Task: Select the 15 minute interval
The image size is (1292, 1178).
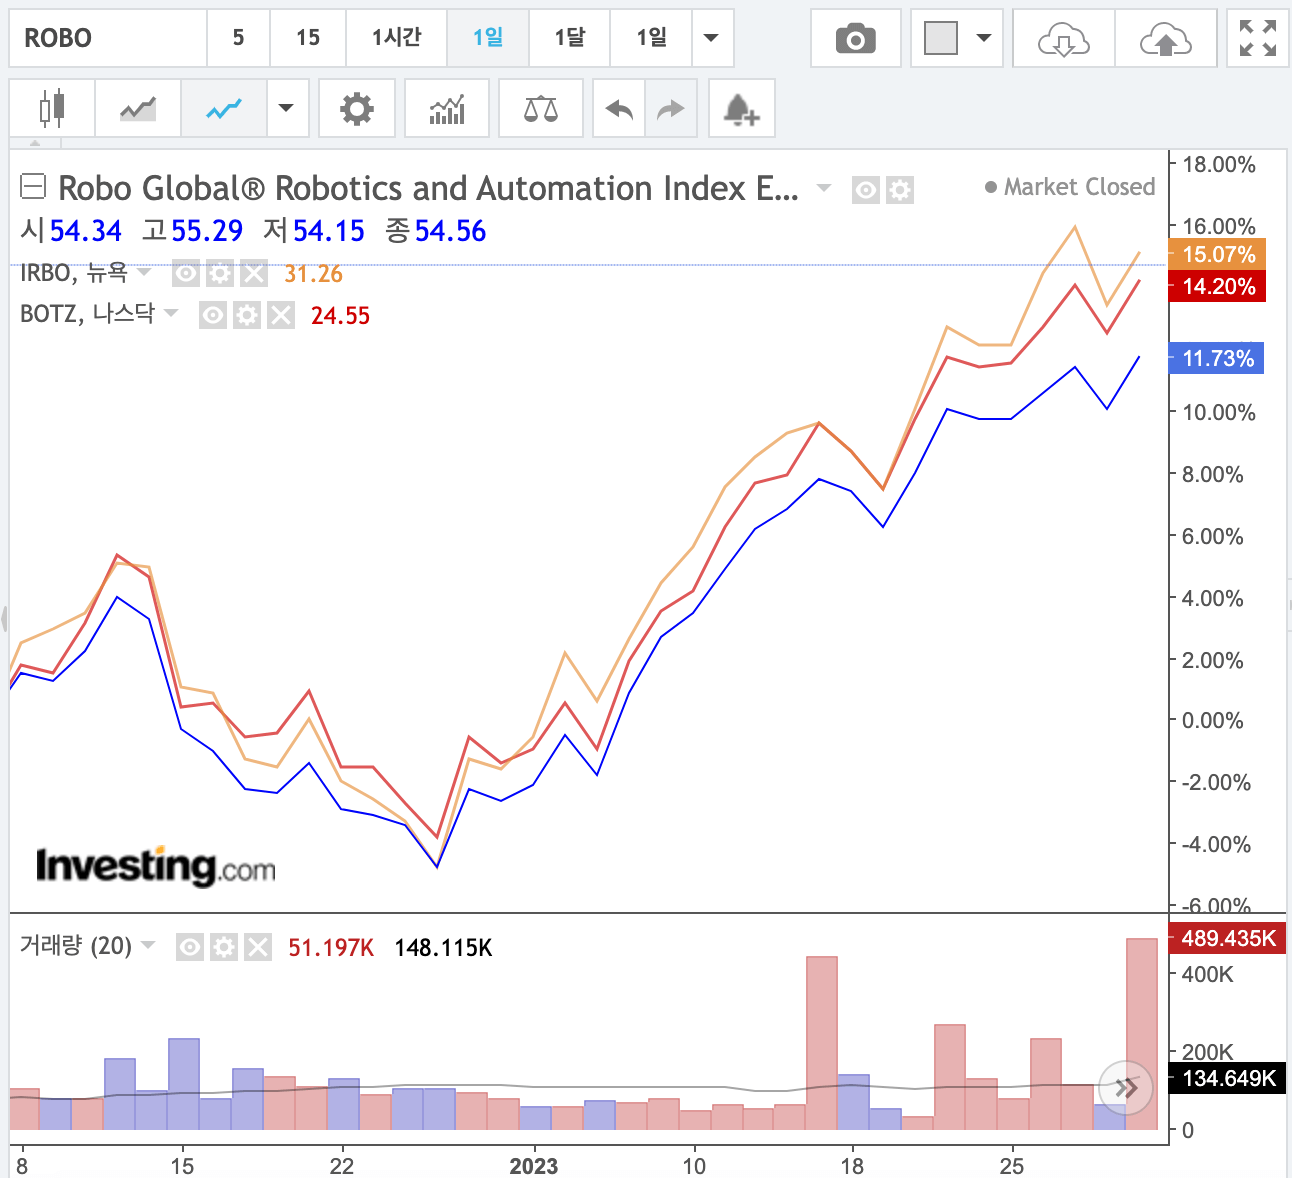Action: pos(308,38)
